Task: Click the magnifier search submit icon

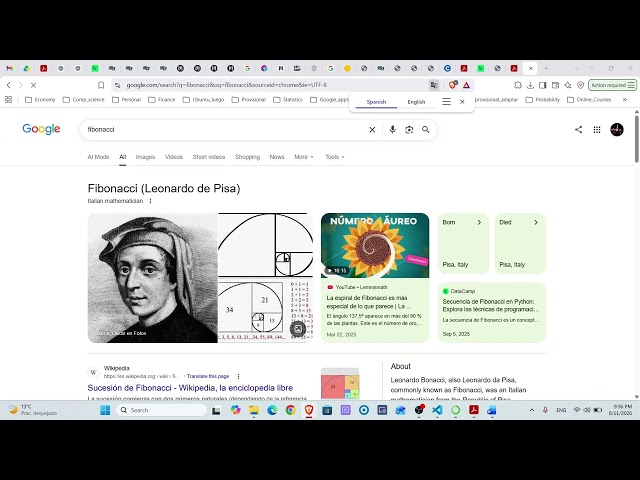Action: tap(426, 129)
